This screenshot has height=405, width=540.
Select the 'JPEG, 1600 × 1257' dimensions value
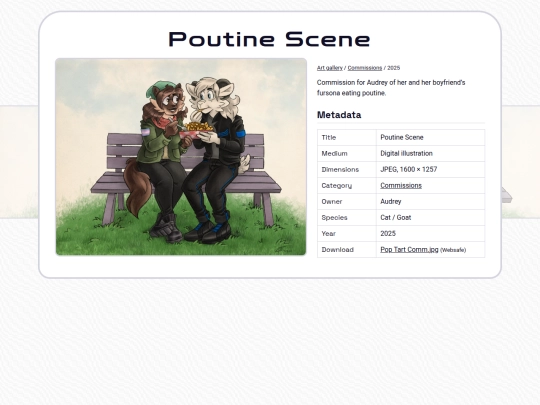point(408,169)
